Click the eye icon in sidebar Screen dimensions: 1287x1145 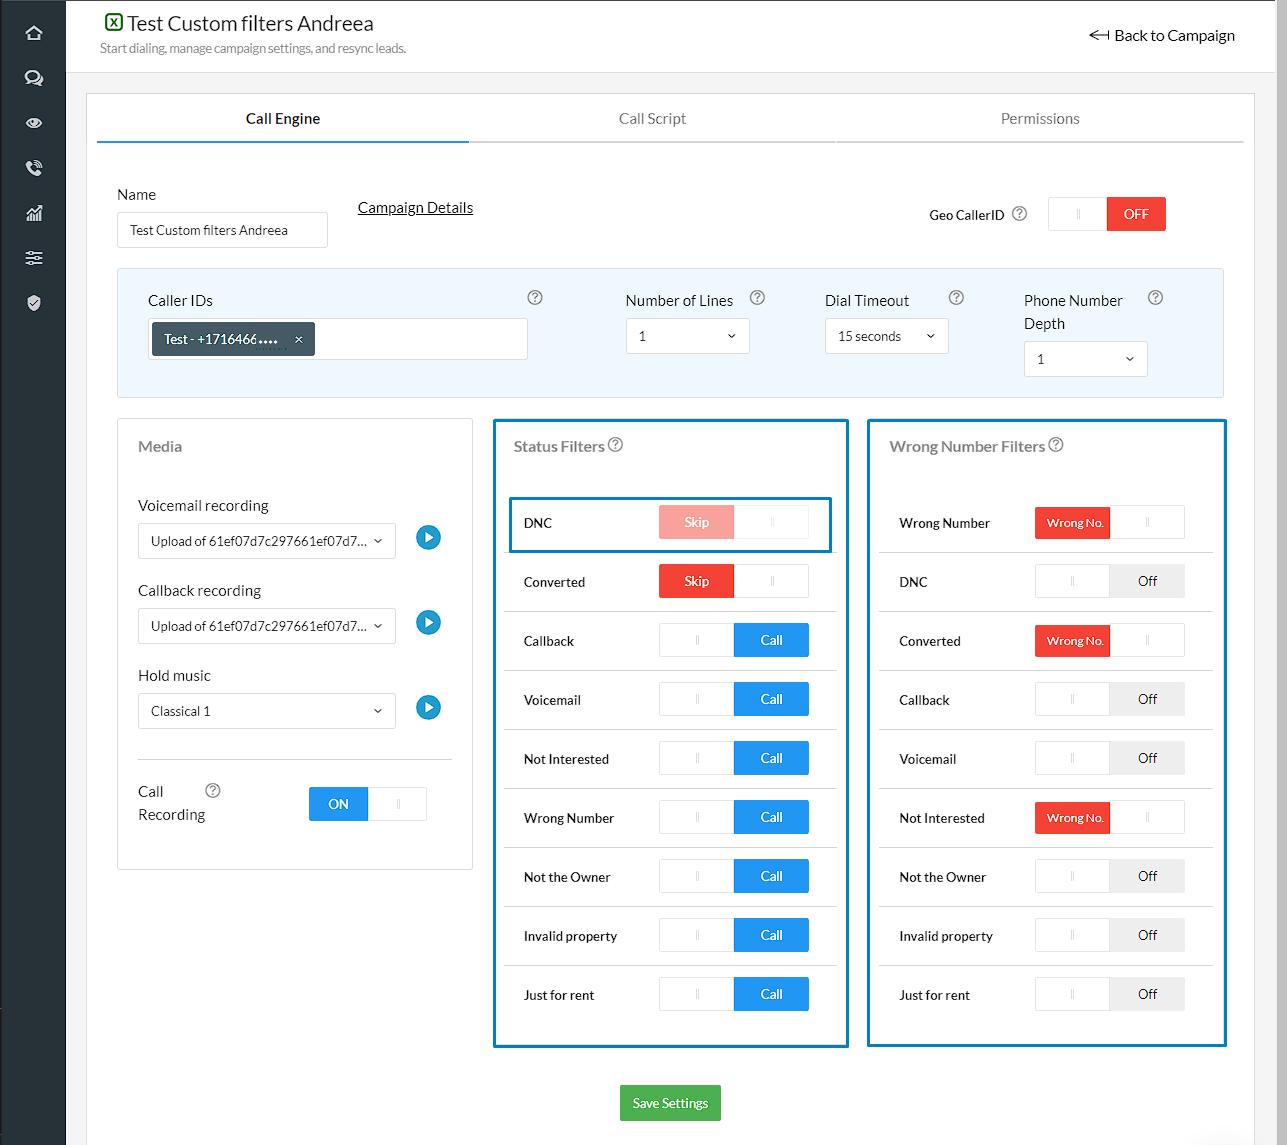click(x=34, y=123)
